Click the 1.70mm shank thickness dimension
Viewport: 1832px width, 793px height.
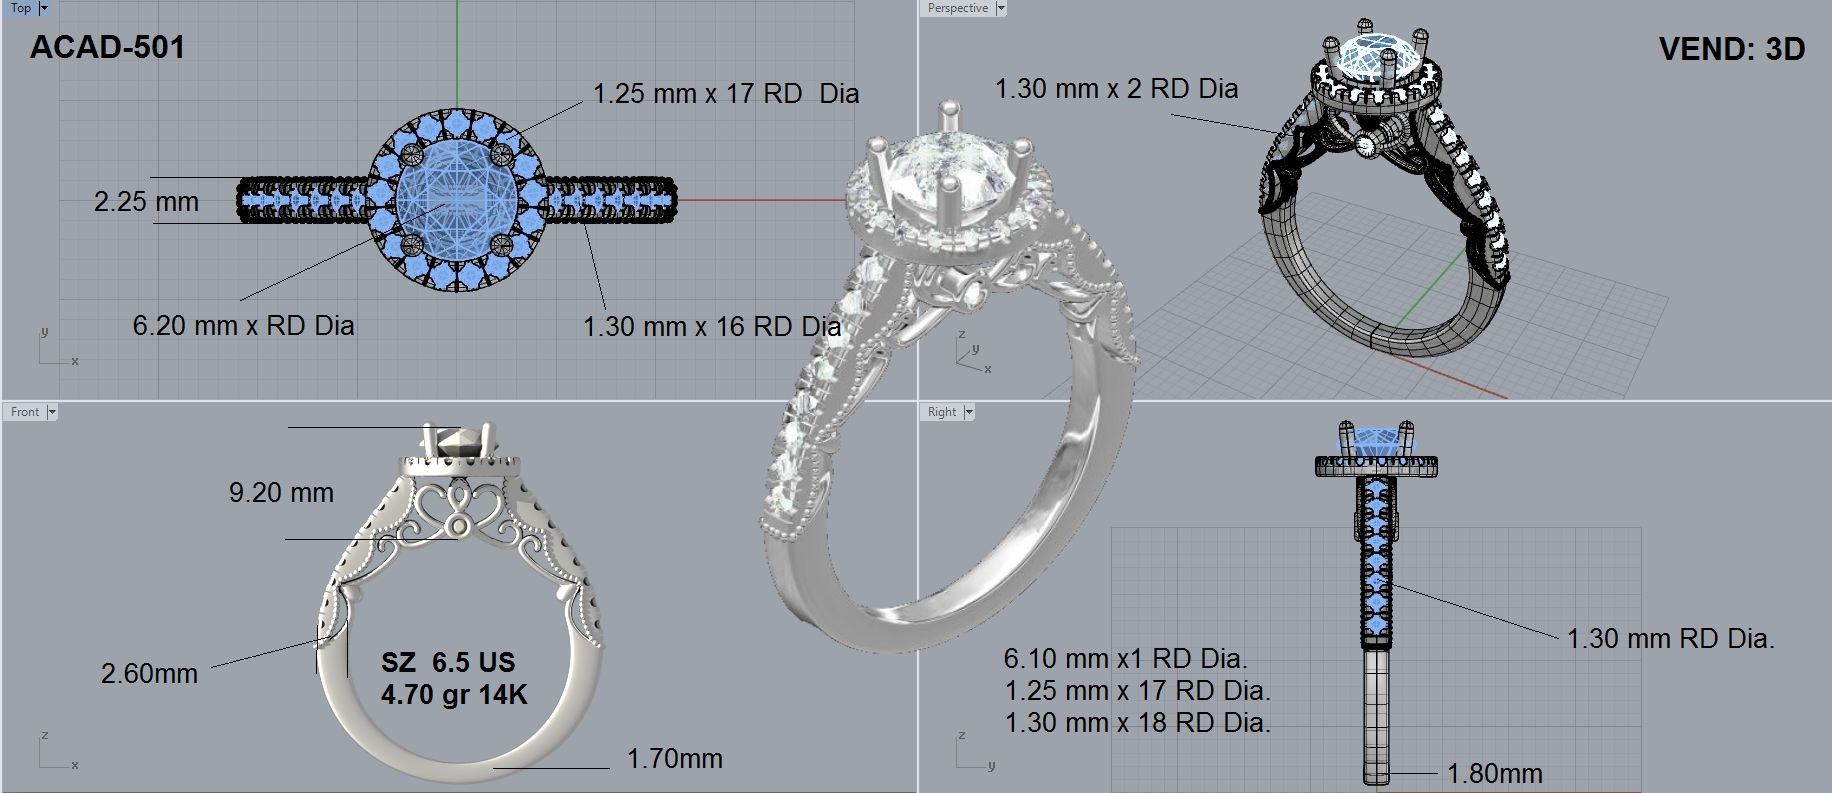click(675, 759)
